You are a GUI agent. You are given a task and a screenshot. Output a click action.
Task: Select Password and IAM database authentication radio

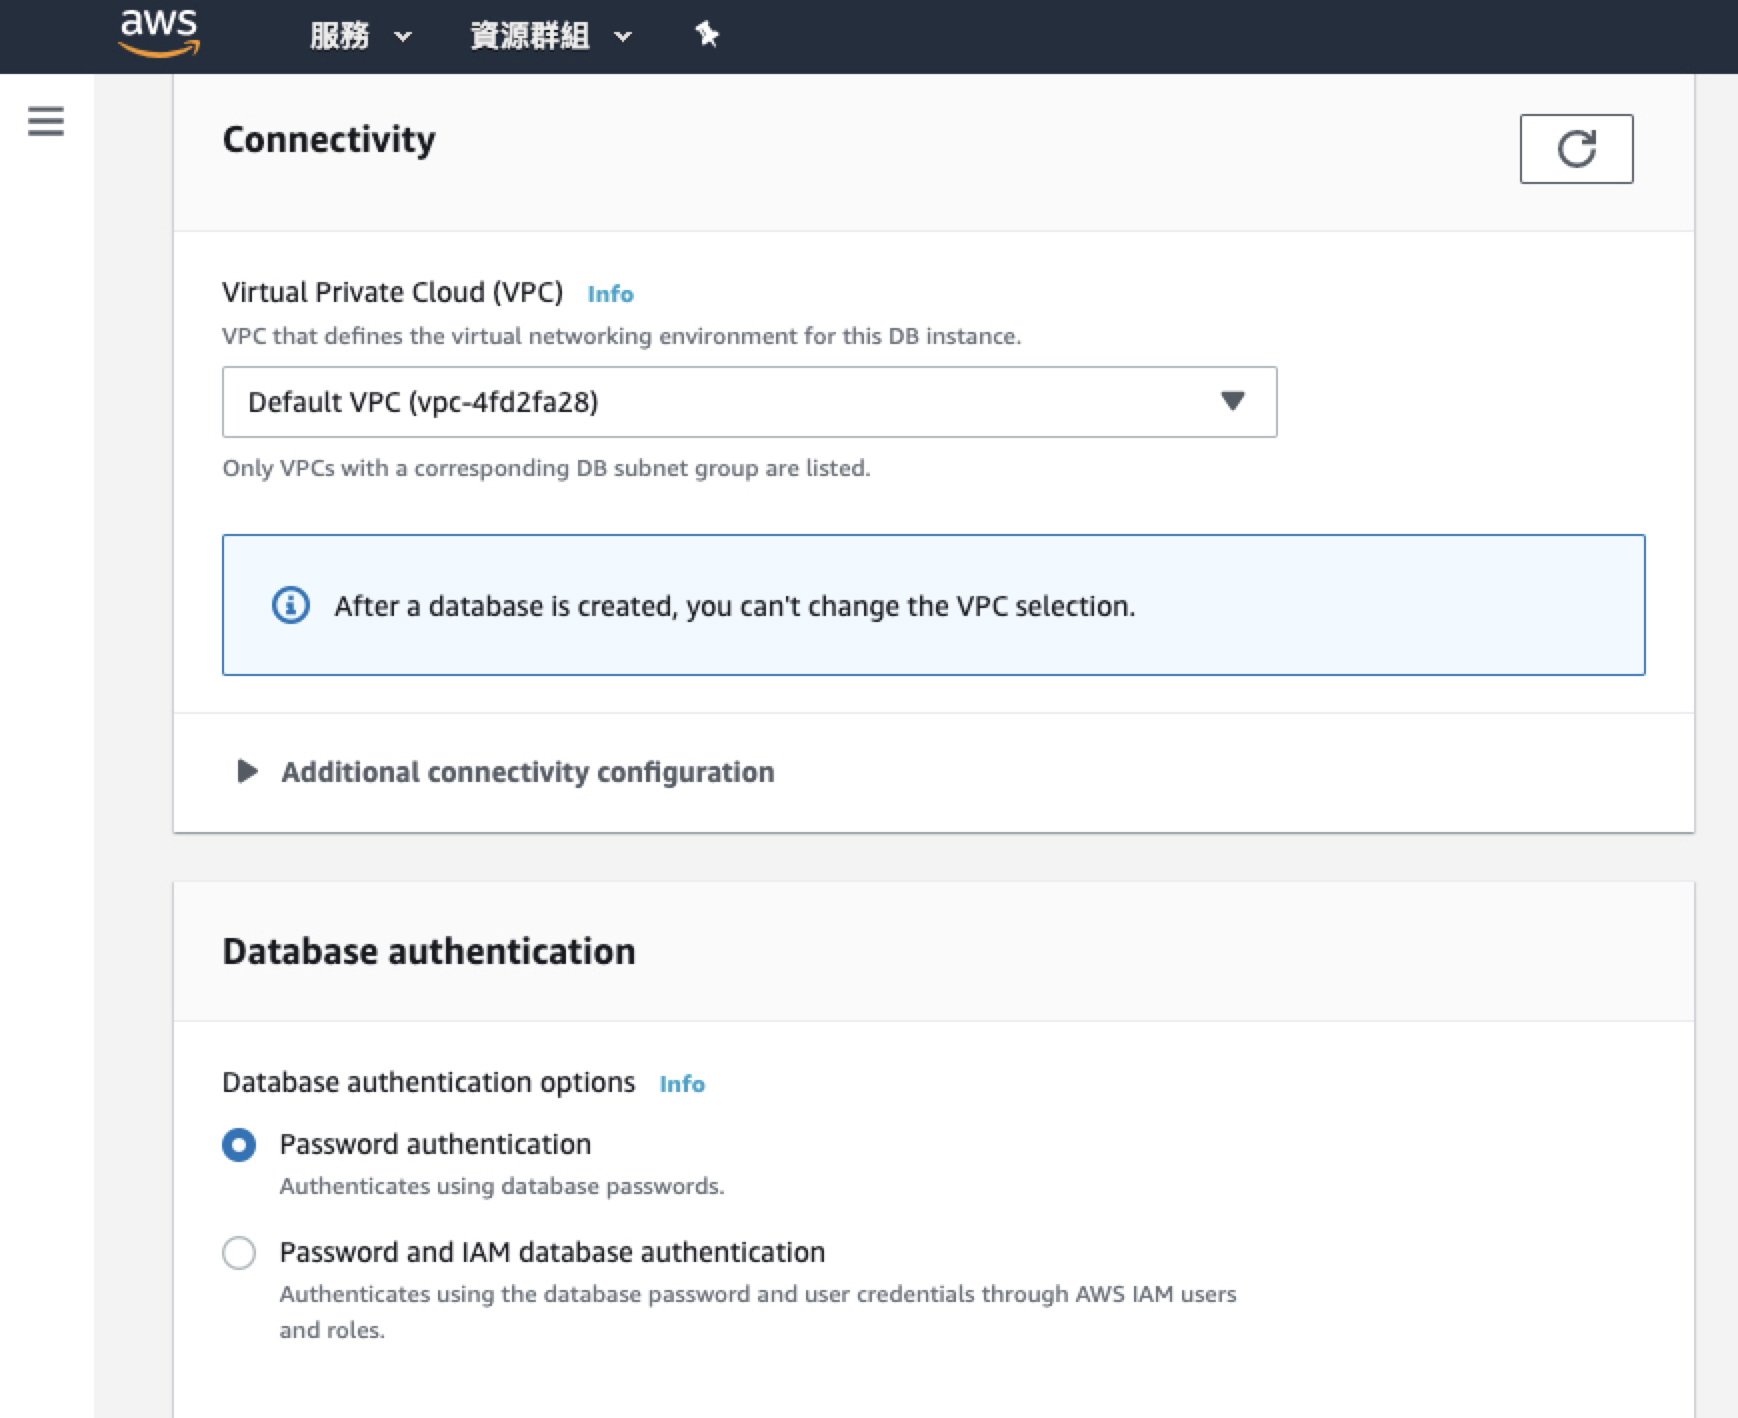[239, 1252]
